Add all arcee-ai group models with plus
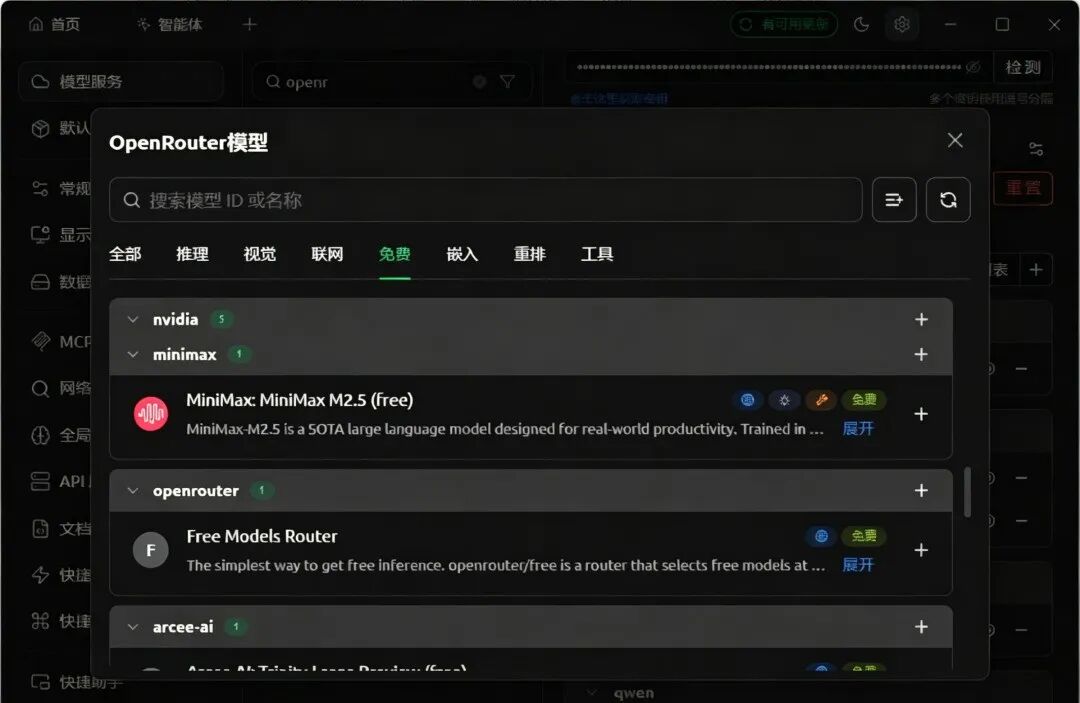Screen dimensions: 1080x703 click(921, 627)
